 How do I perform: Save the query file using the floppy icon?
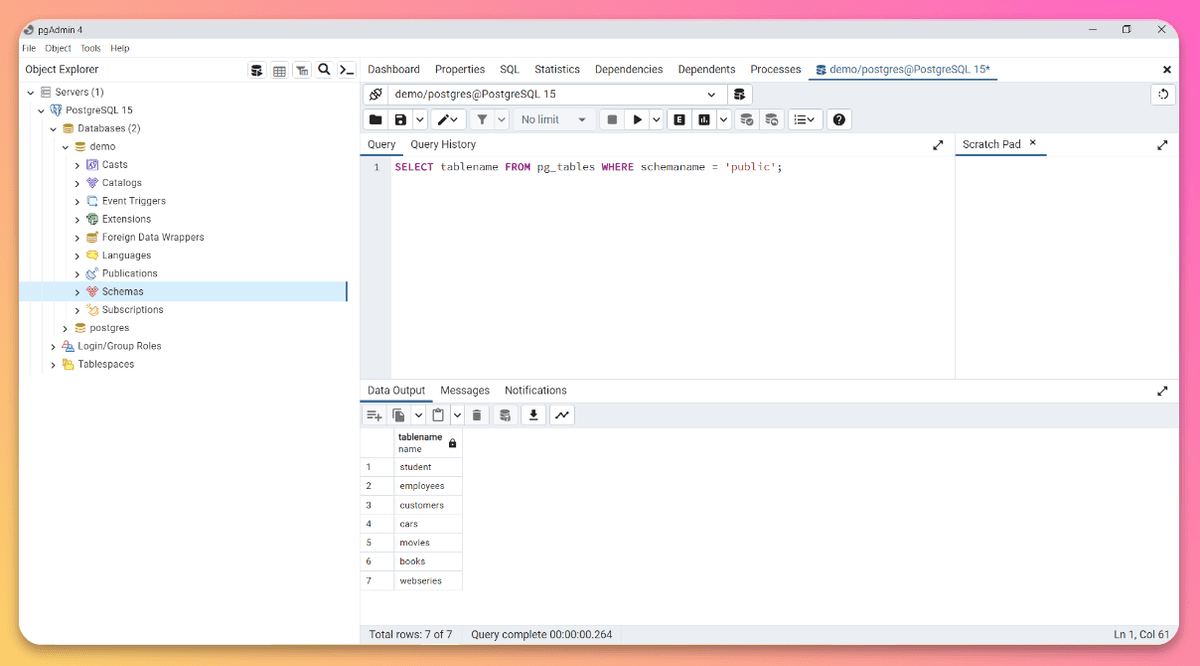pos(401,120)
